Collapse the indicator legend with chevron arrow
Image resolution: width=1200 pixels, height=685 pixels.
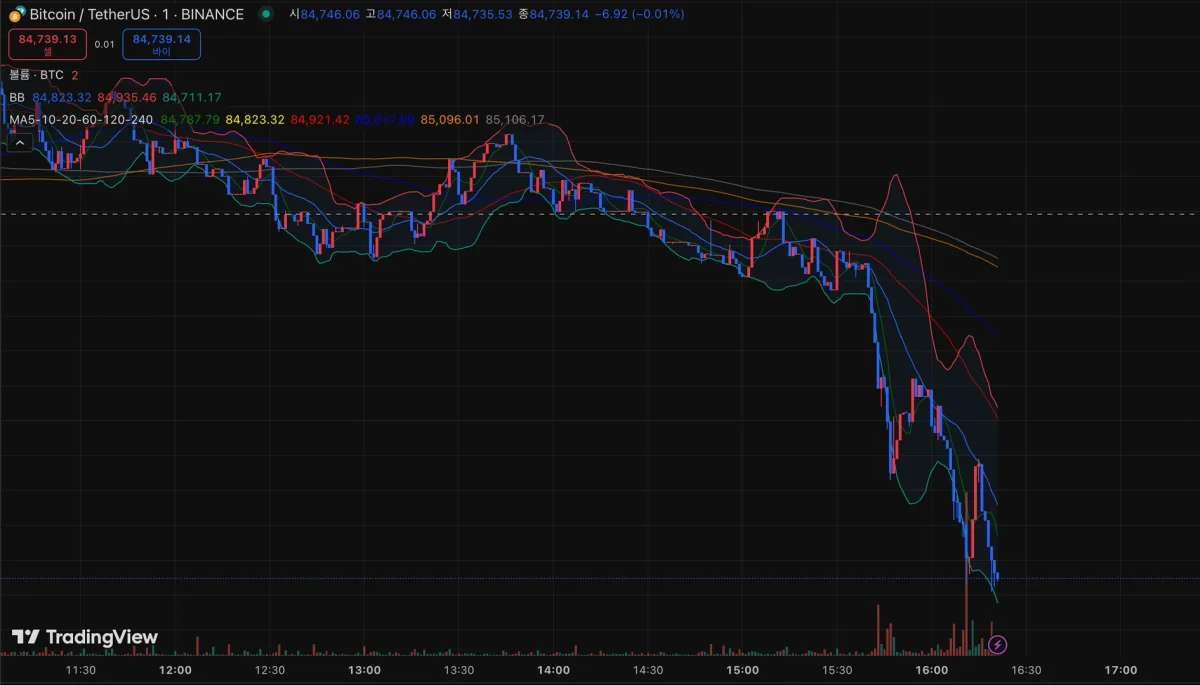20,143
